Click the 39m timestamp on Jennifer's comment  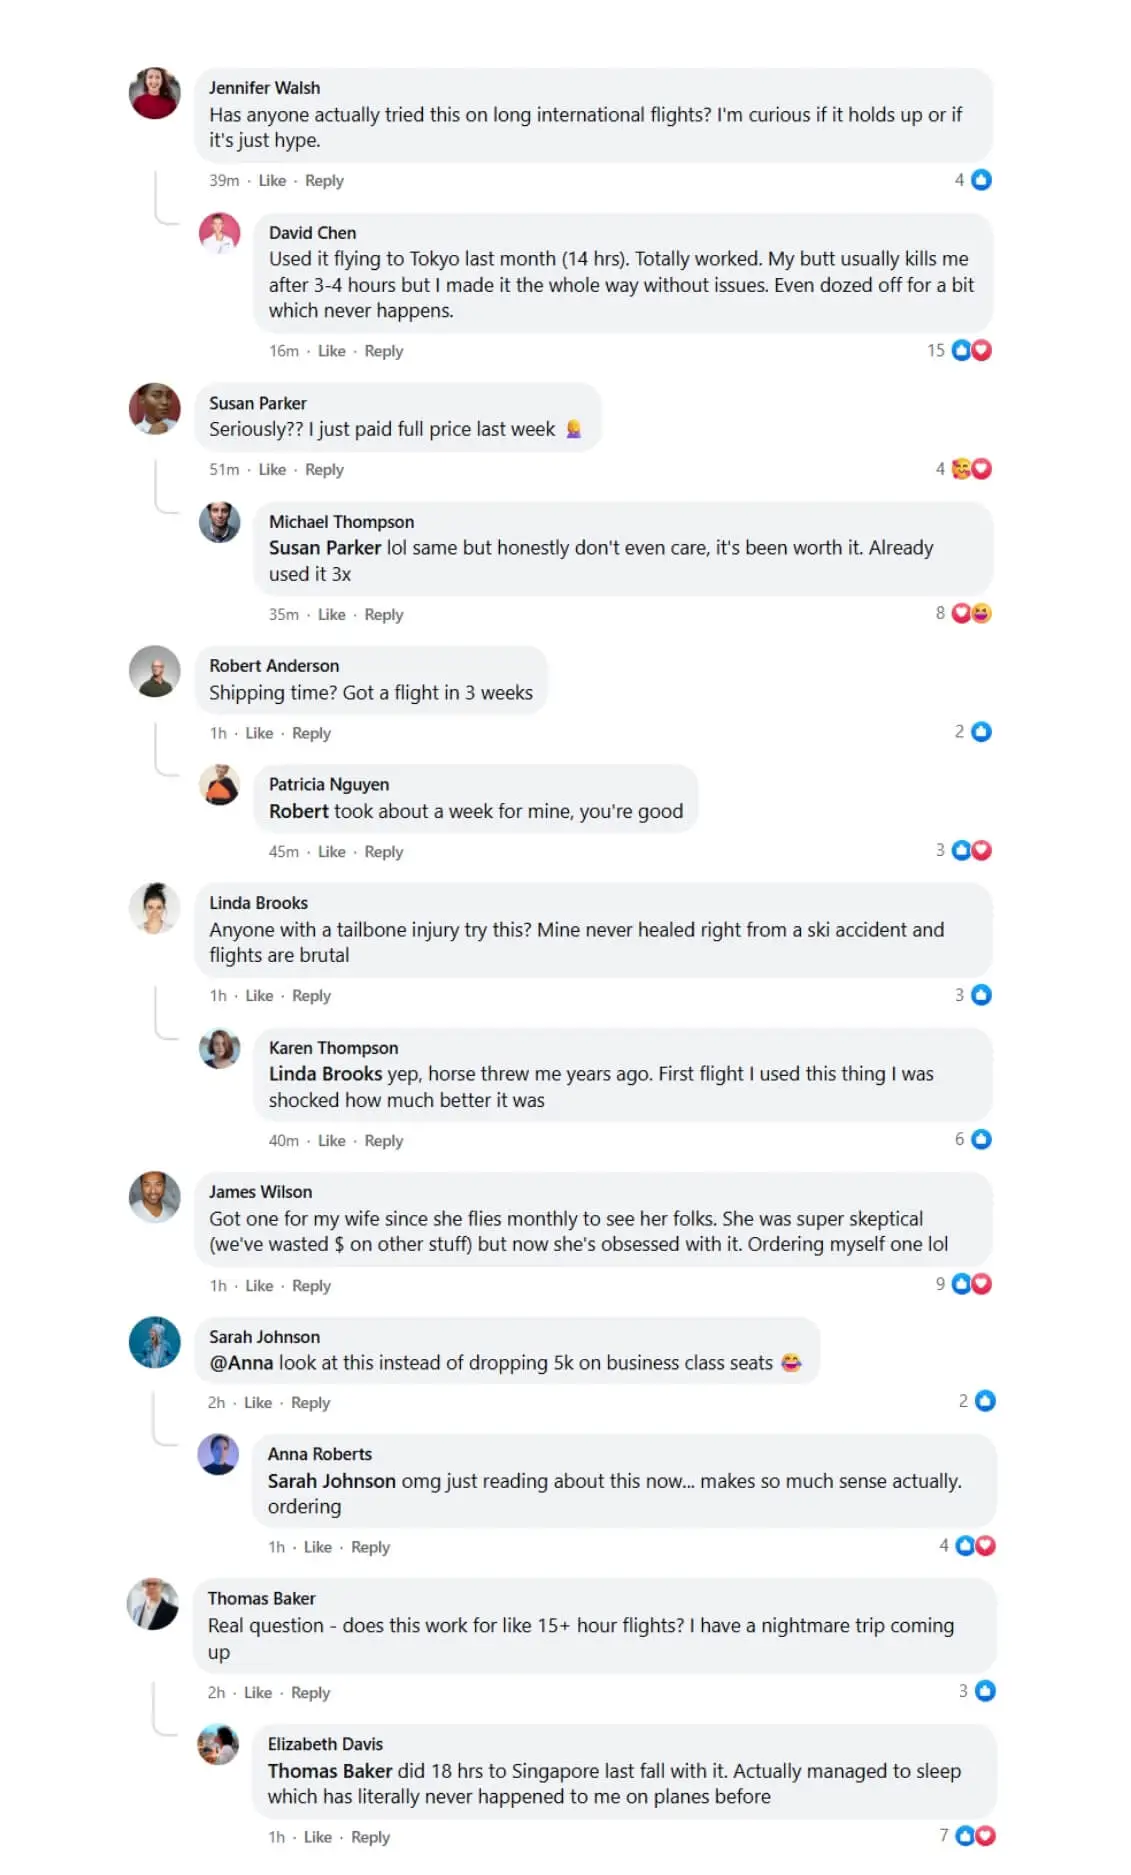224,181
